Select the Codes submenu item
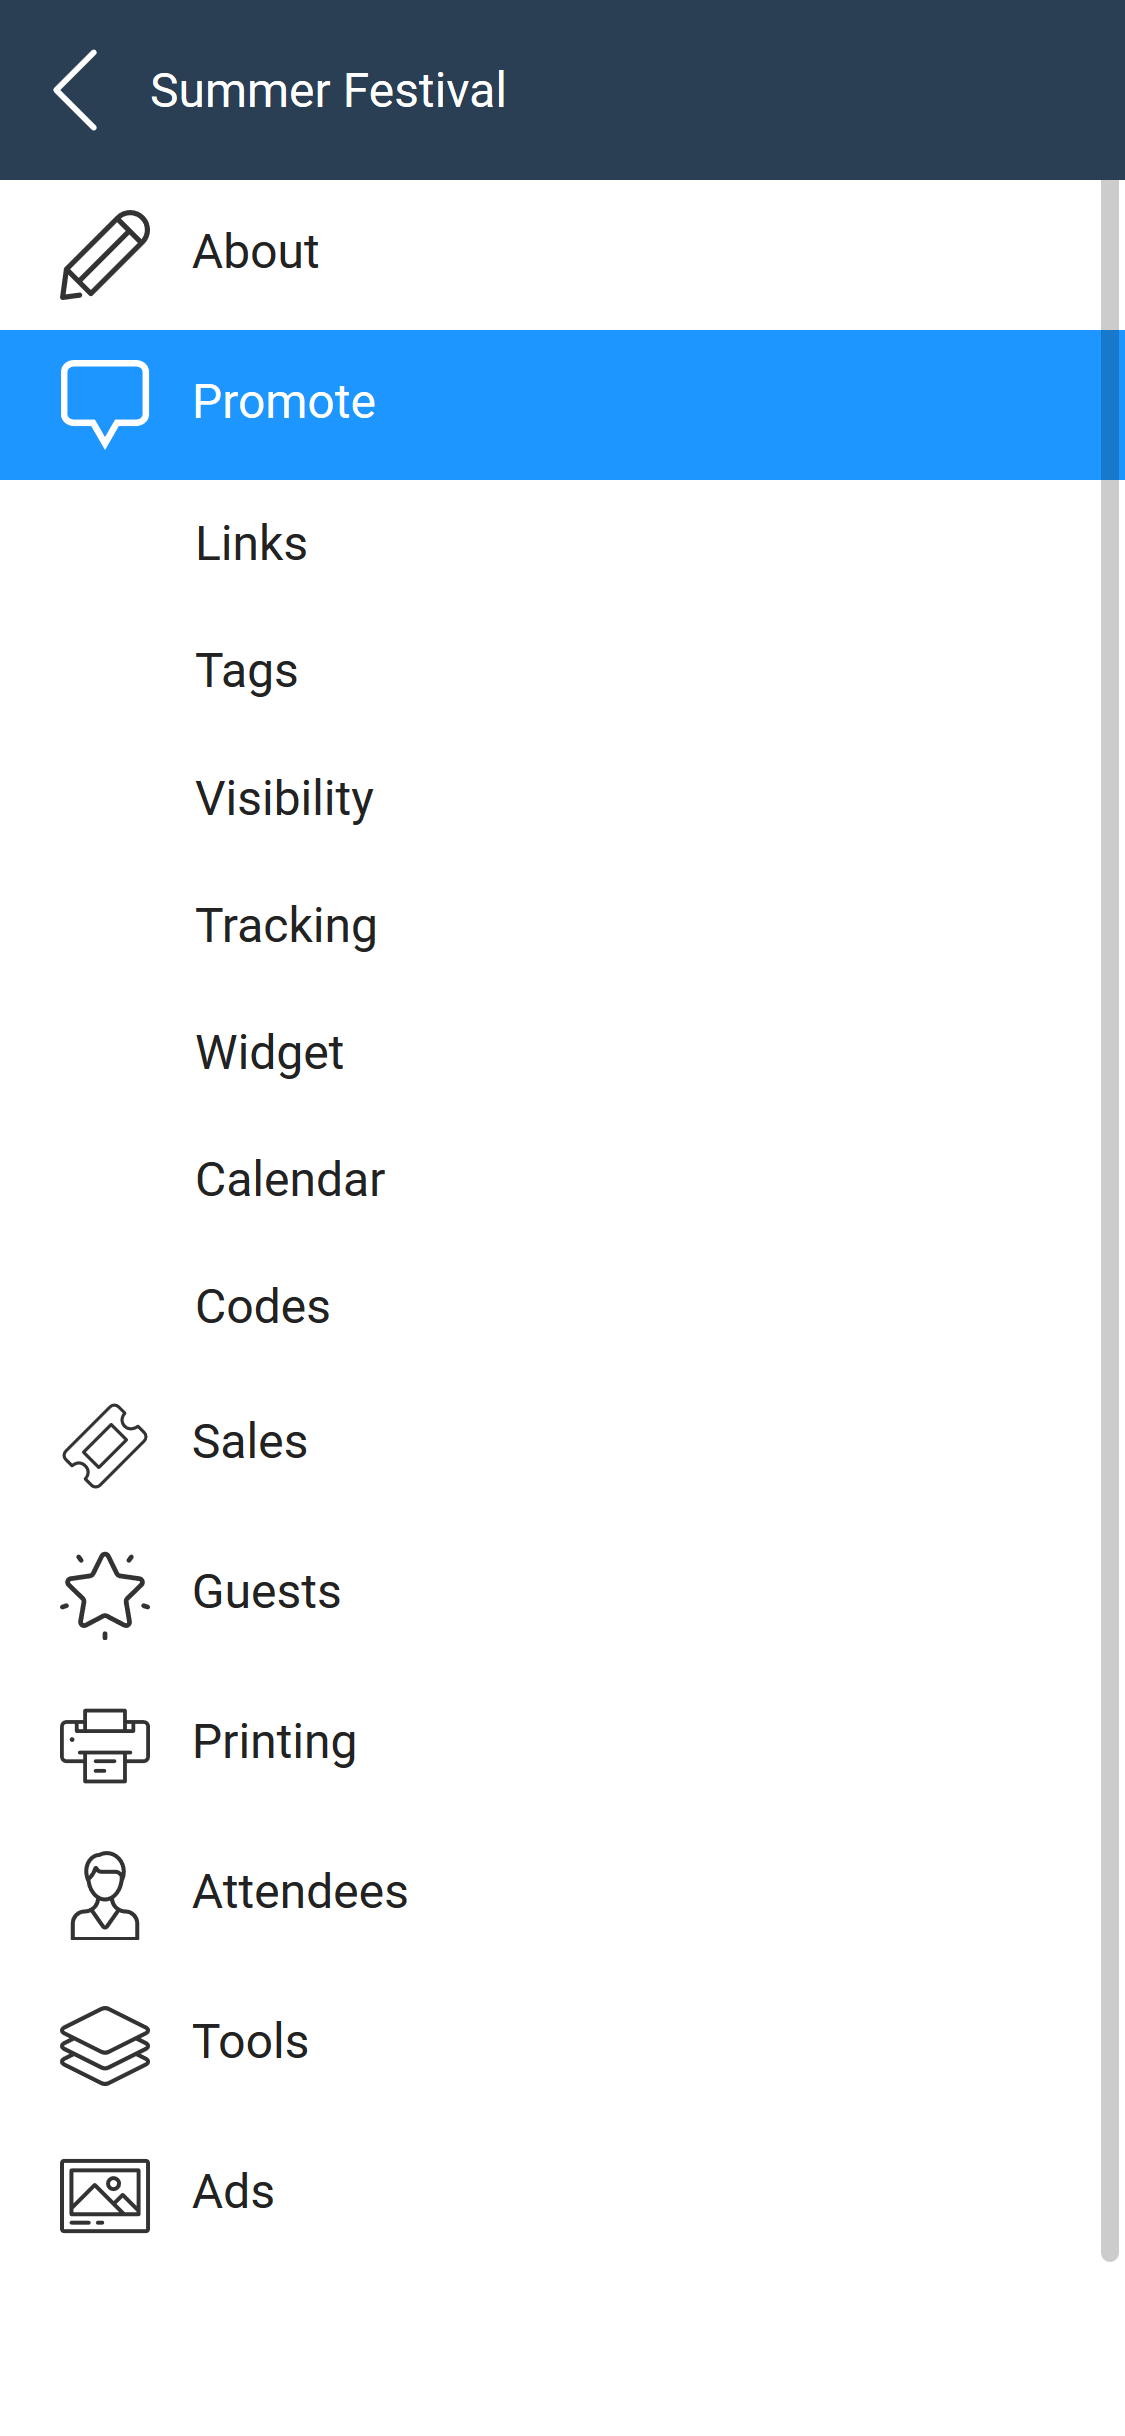 (x=263, y=1307)
